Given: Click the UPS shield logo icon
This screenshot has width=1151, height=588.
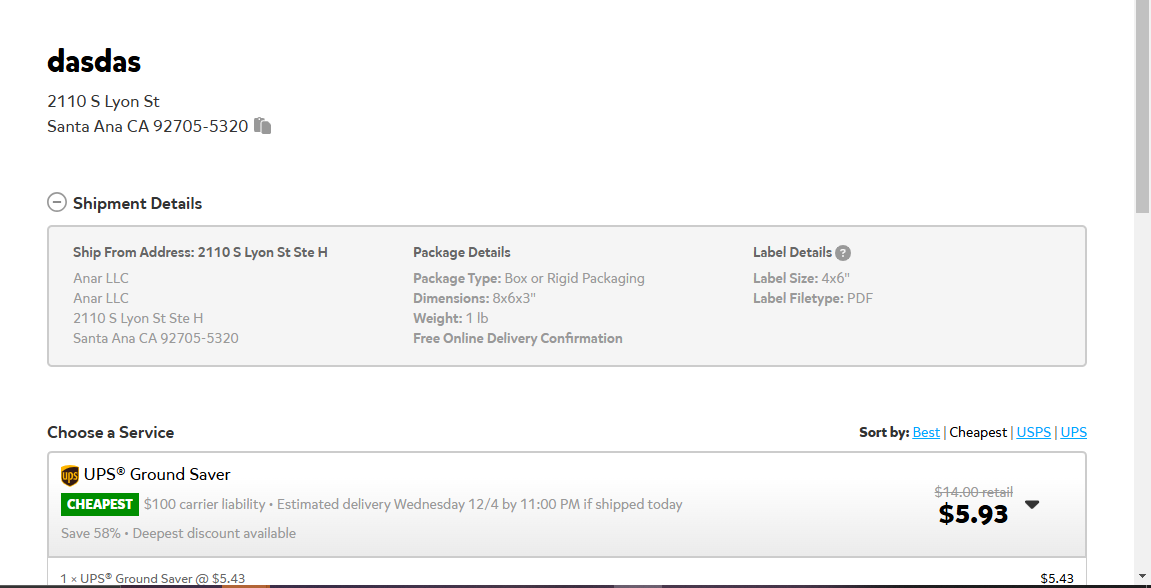Looking at the screenshot, I should (70, 476).
